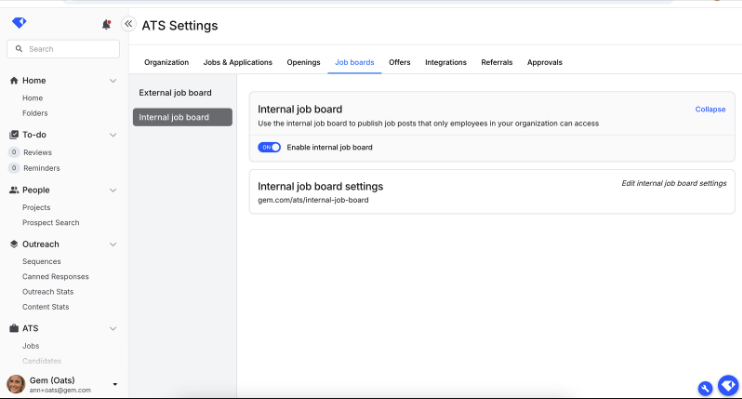Open Candidates under ATS

(x=42, y=361)
